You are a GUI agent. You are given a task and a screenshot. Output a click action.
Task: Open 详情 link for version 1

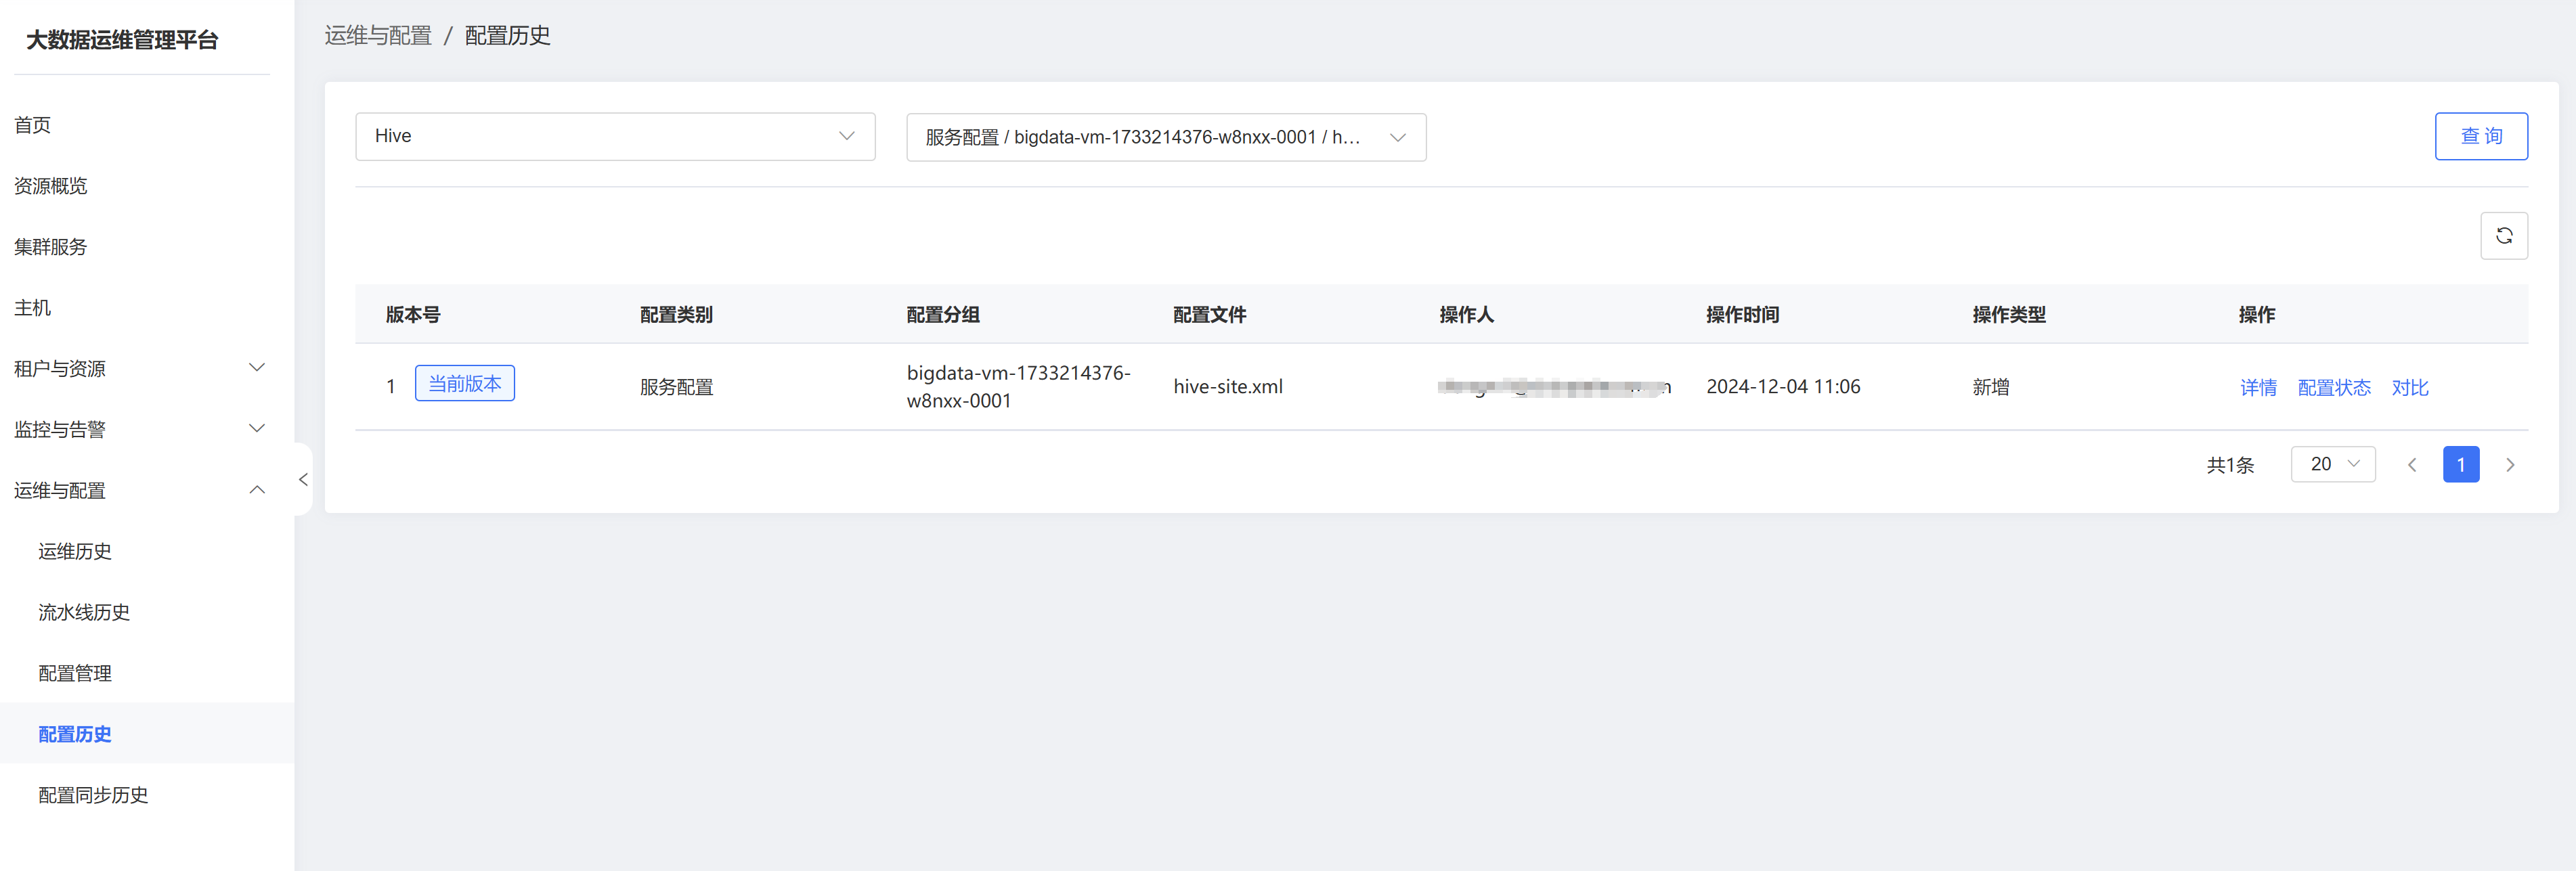[x=2257, y=387]
